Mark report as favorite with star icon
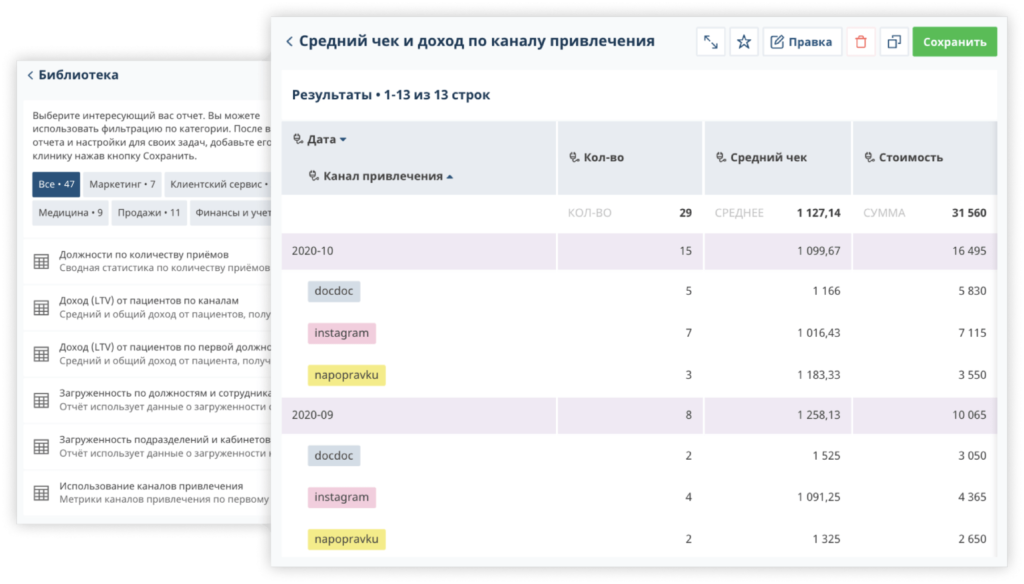This screenshot has height=584, width=1024. [743, 42]
